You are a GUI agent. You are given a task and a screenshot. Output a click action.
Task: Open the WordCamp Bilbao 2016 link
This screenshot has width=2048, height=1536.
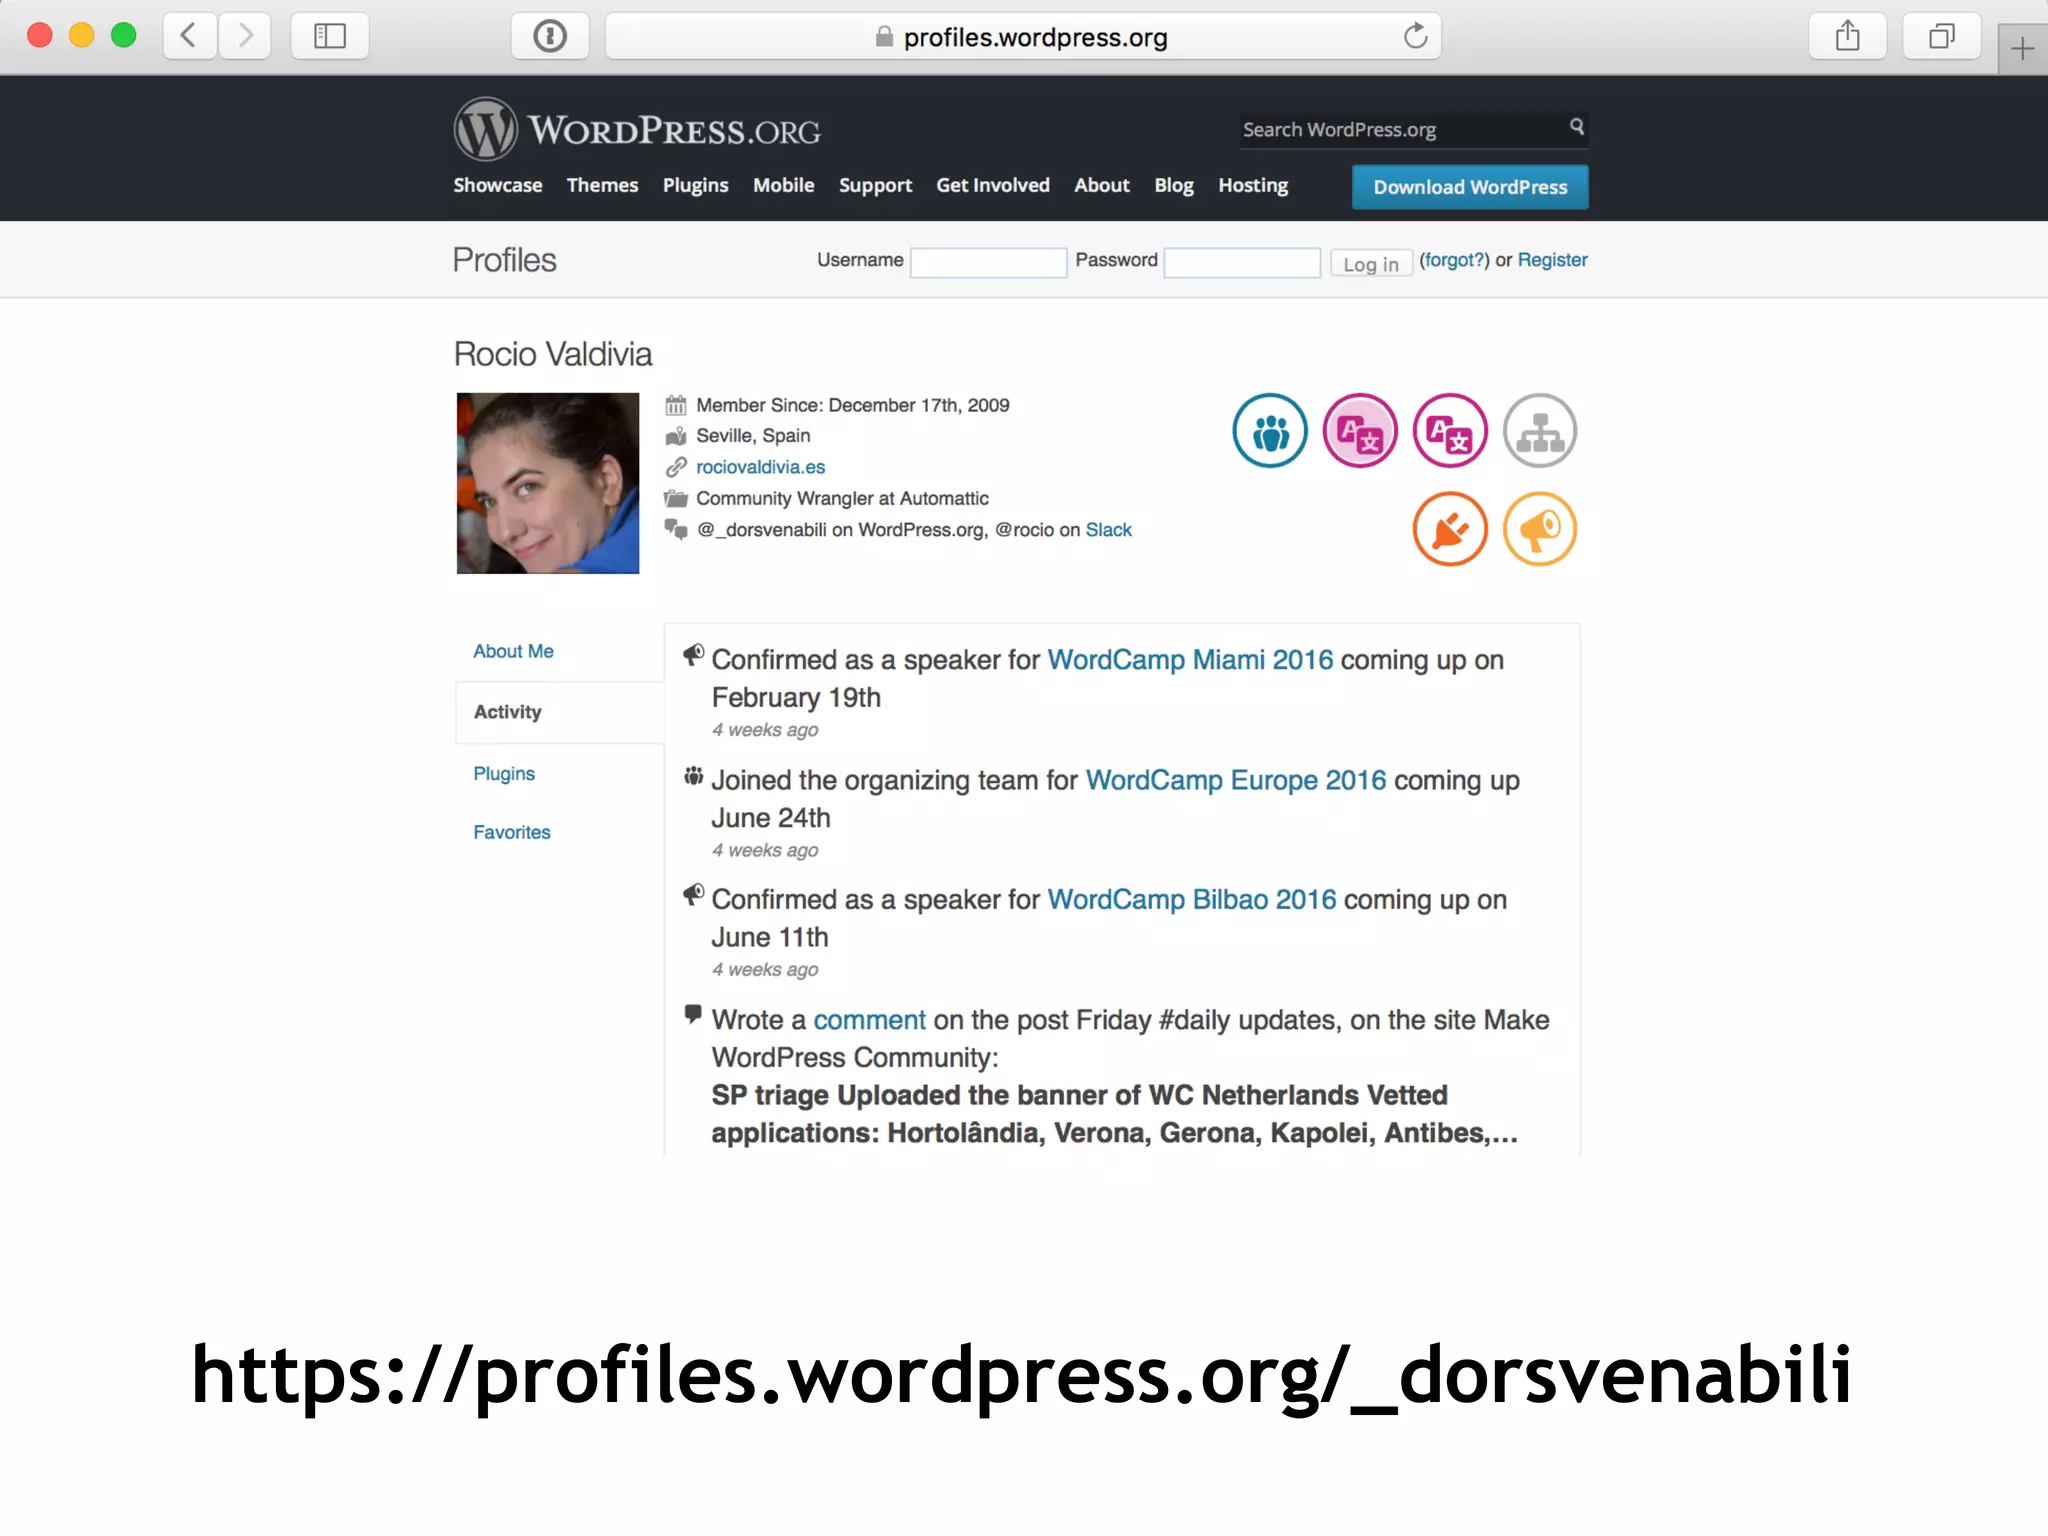click(1192, 900)
